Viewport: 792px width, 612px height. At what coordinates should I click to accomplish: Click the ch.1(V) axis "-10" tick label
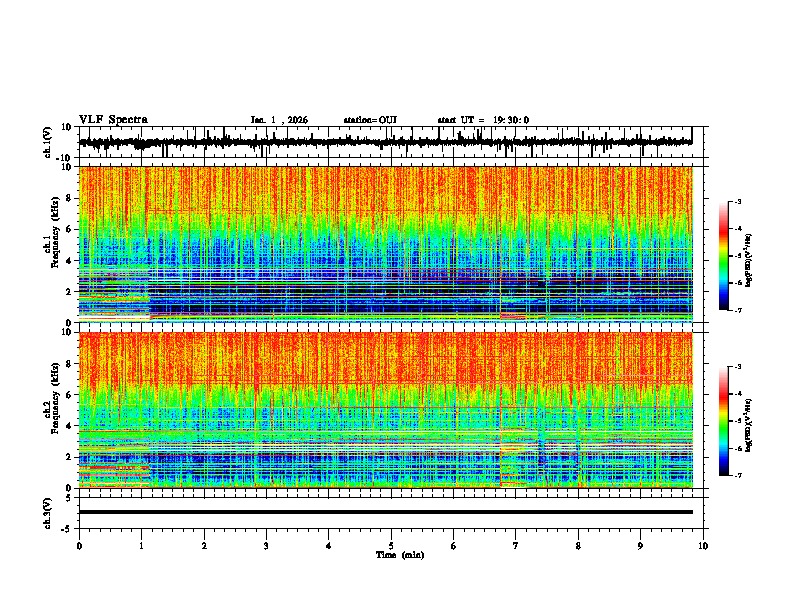[64, 158]
